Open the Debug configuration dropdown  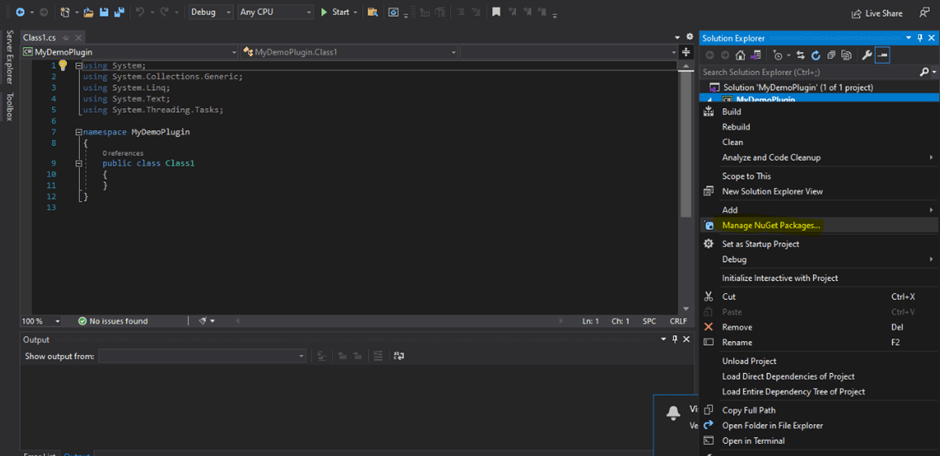(209, 12)
